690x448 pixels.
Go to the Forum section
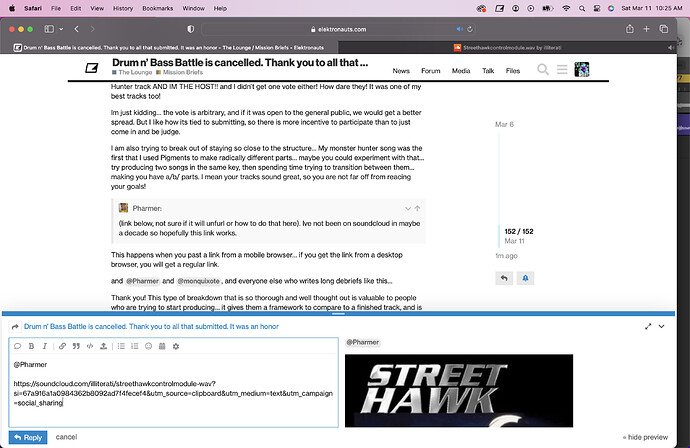pyautogui.click(x=430, y=71)
